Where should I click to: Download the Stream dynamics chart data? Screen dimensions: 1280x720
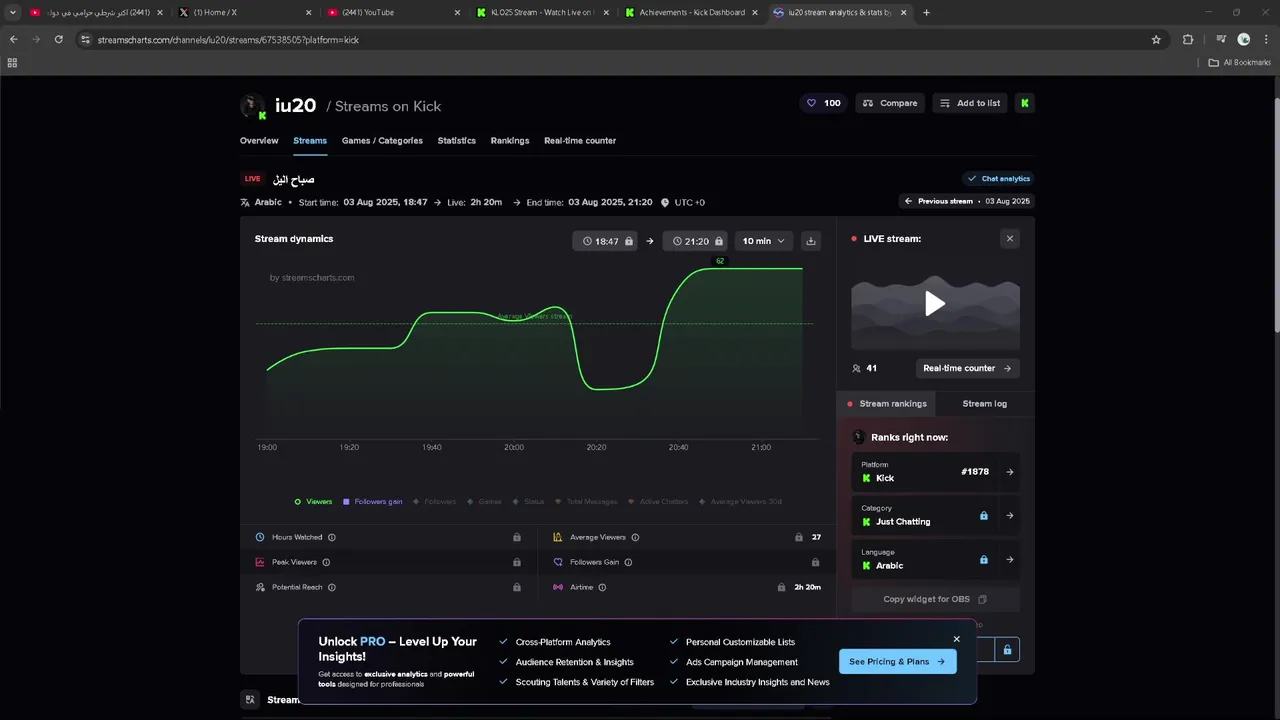(811, 241)
